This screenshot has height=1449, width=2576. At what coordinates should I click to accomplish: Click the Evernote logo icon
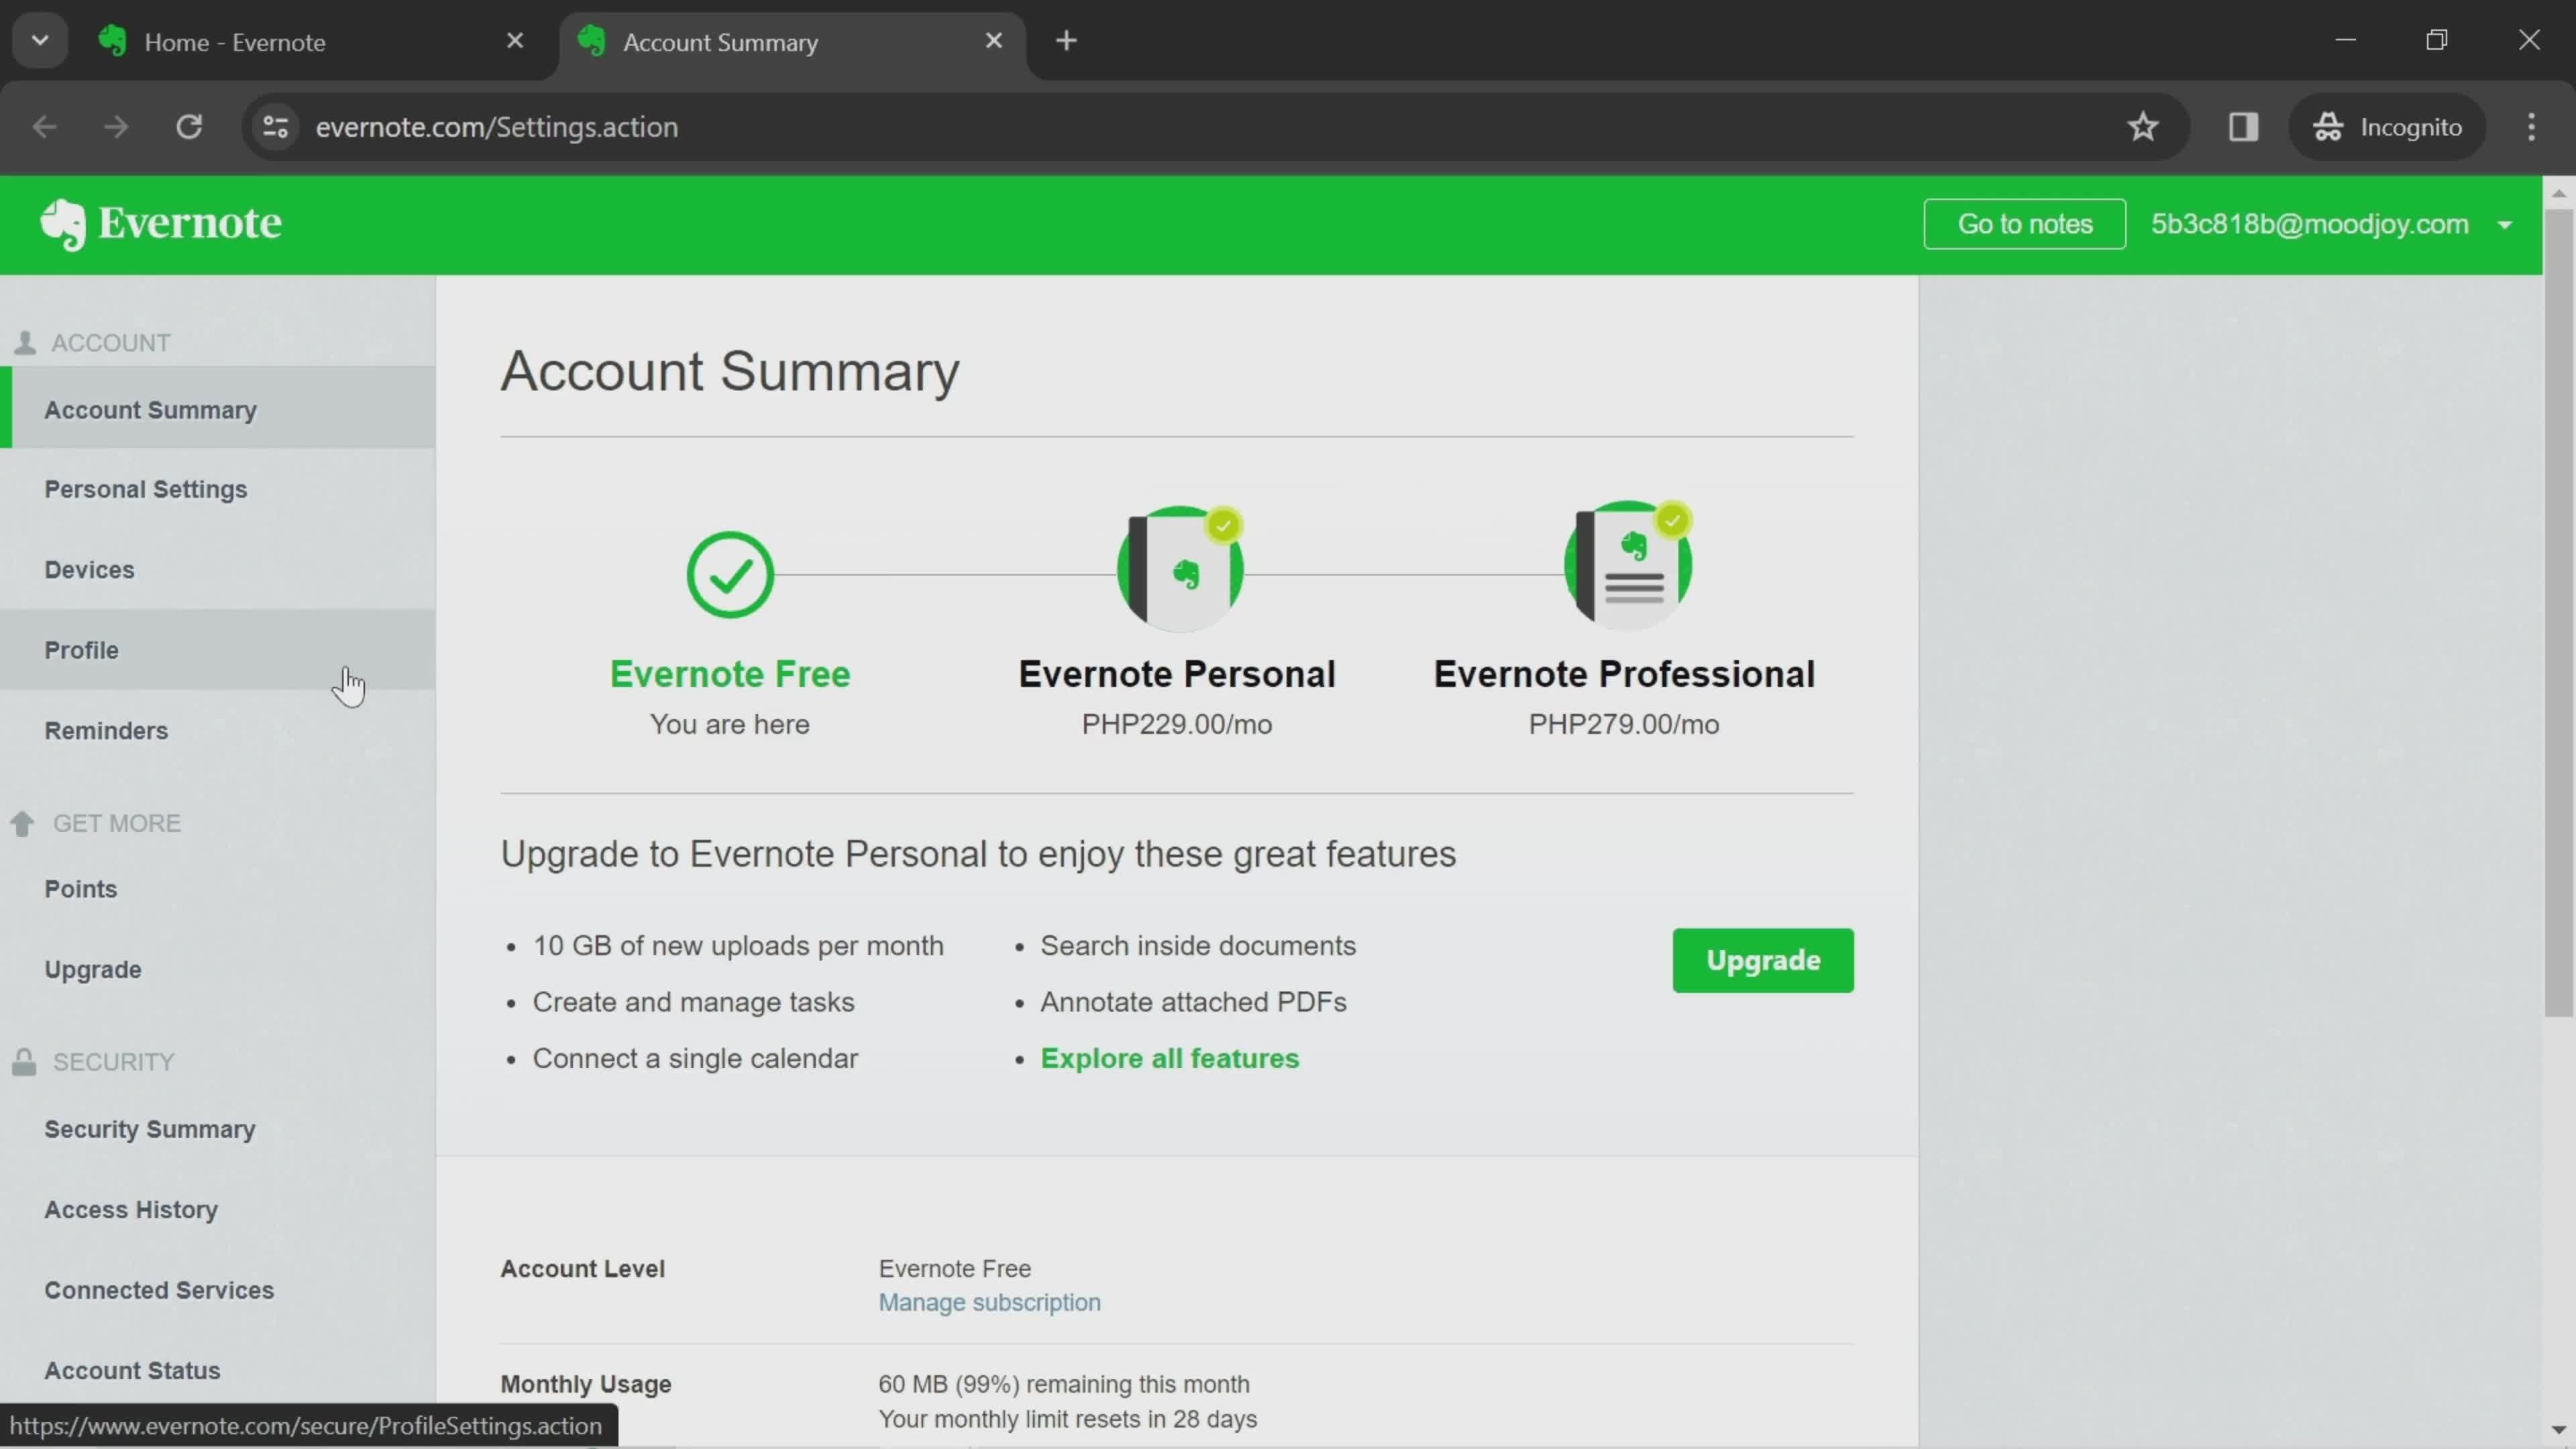[60, 223]
